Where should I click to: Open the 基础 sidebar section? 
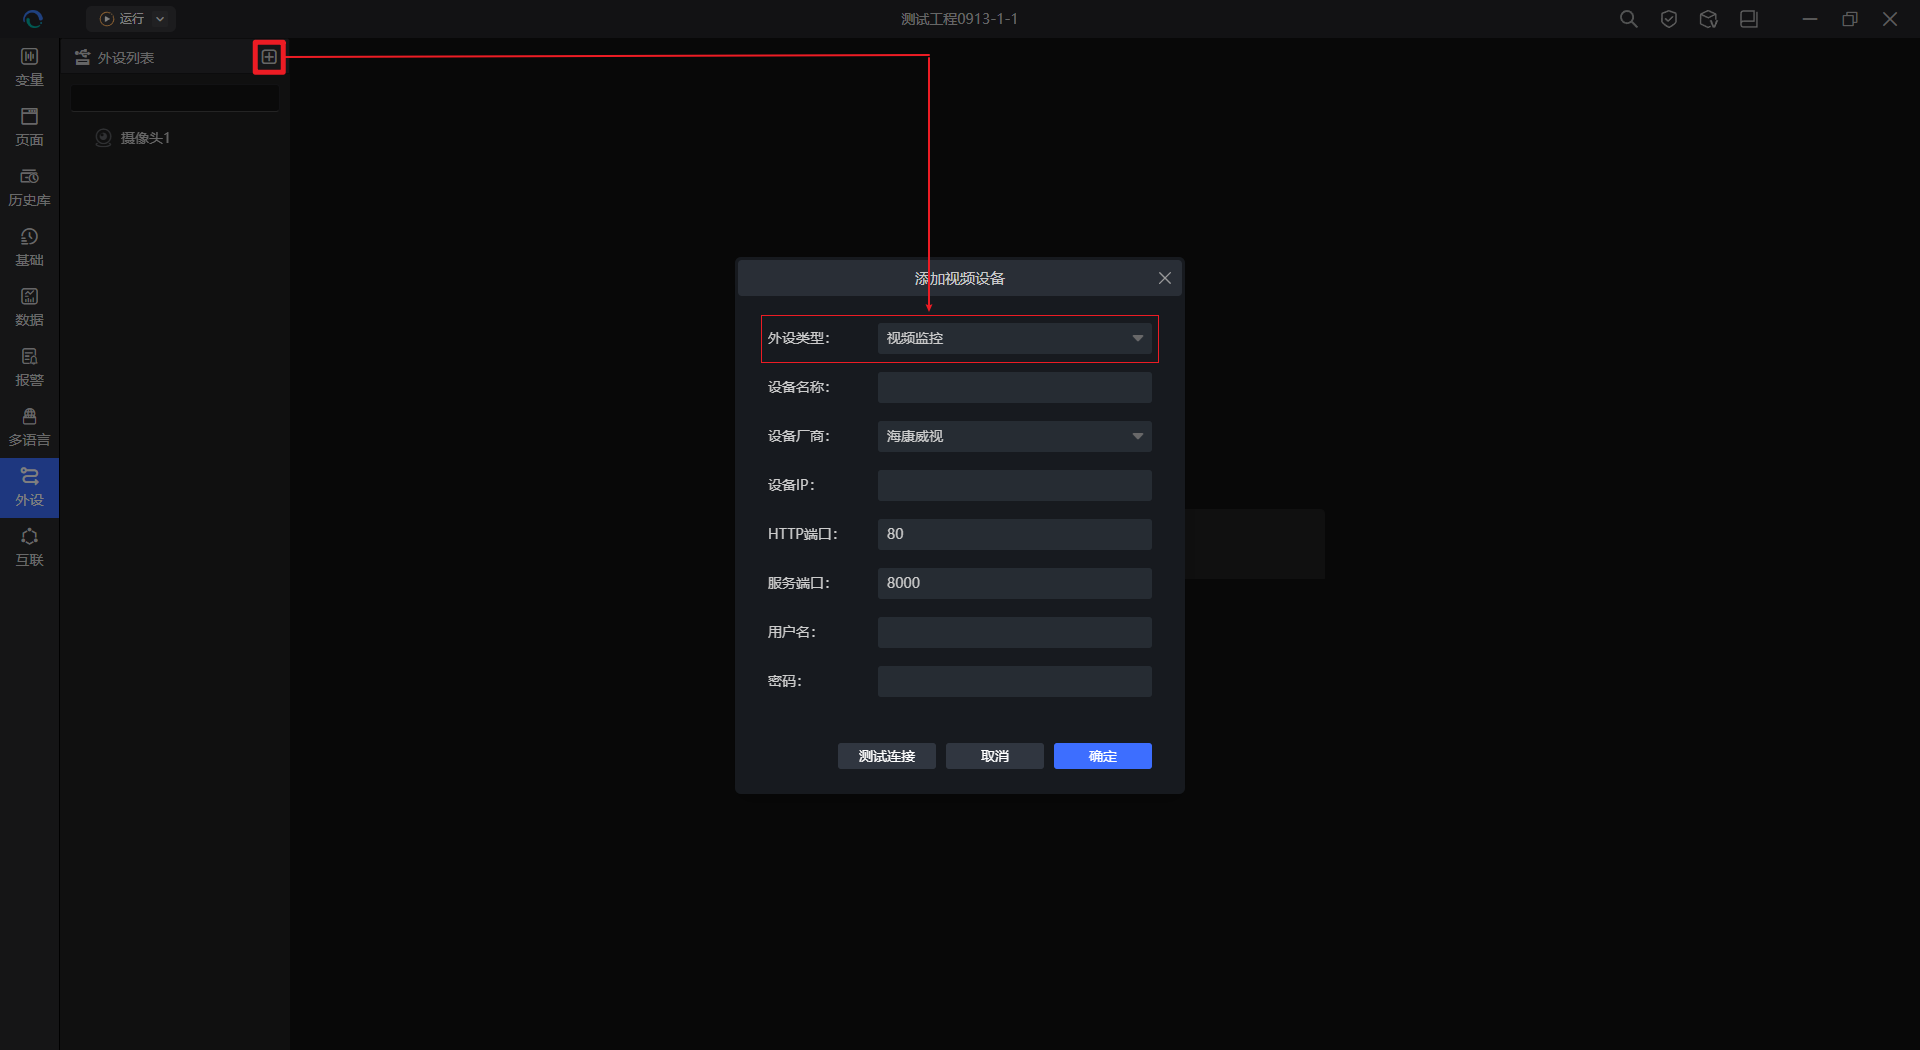pyautogui.click(x=29, y=247)
